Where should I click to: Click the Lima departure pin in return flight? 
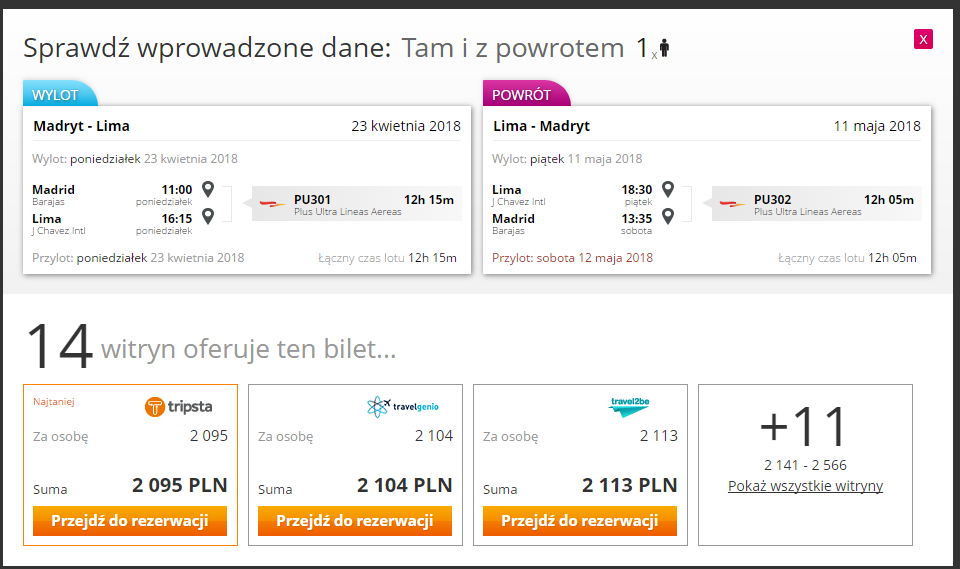668,189
